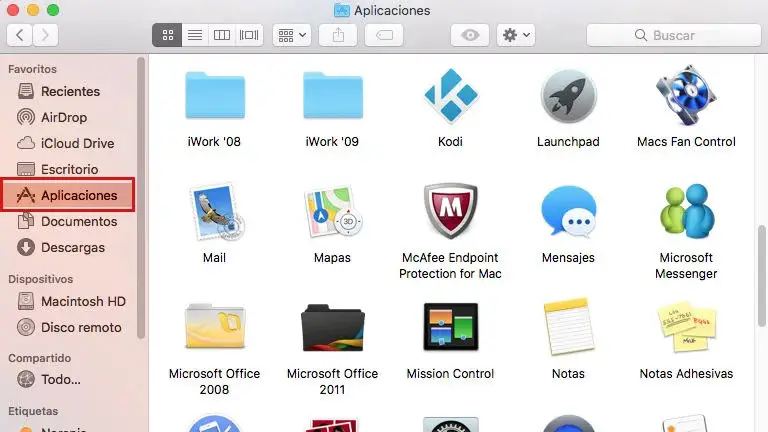The width and height of the screenshot is (768, 432).
Task: Select Escritorio in the sidebar
Action: point(70,169)
